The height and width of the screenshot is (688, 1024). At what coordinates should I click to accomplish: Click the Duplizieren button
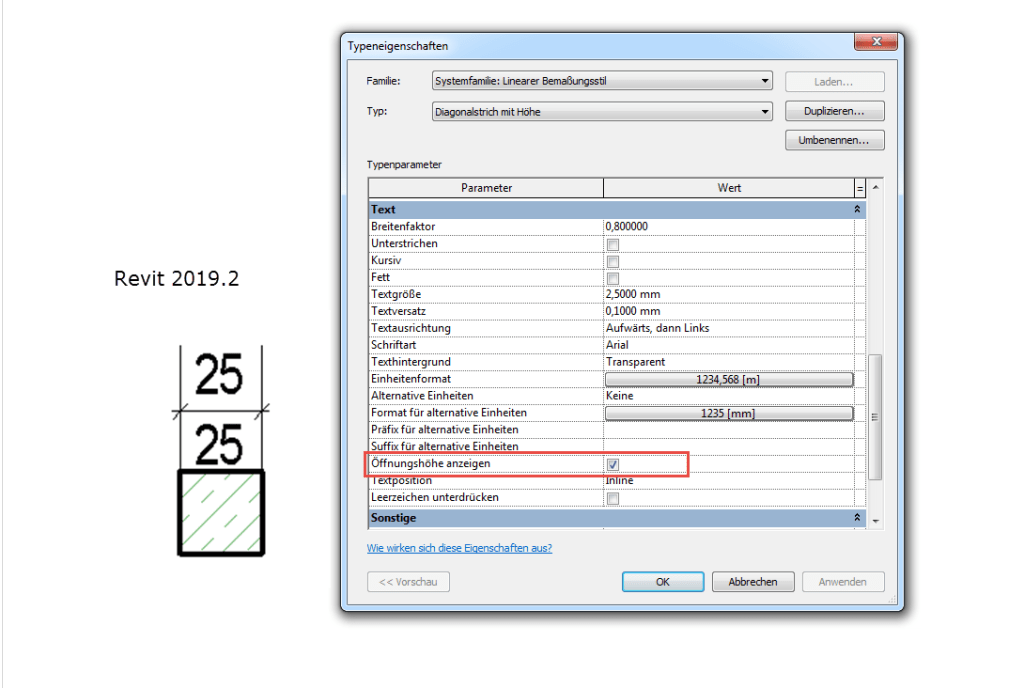[x=834, y=111]
